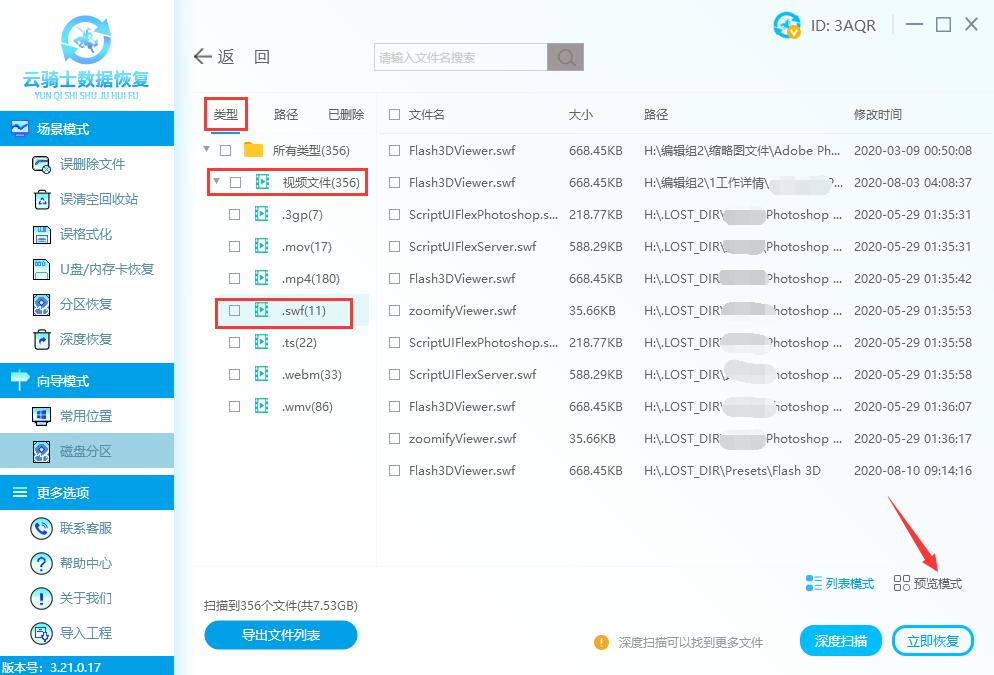Select the 误清空回收站 recycle bin icon
This screenshot has width=994, height=675.
[x=41, y=199]
